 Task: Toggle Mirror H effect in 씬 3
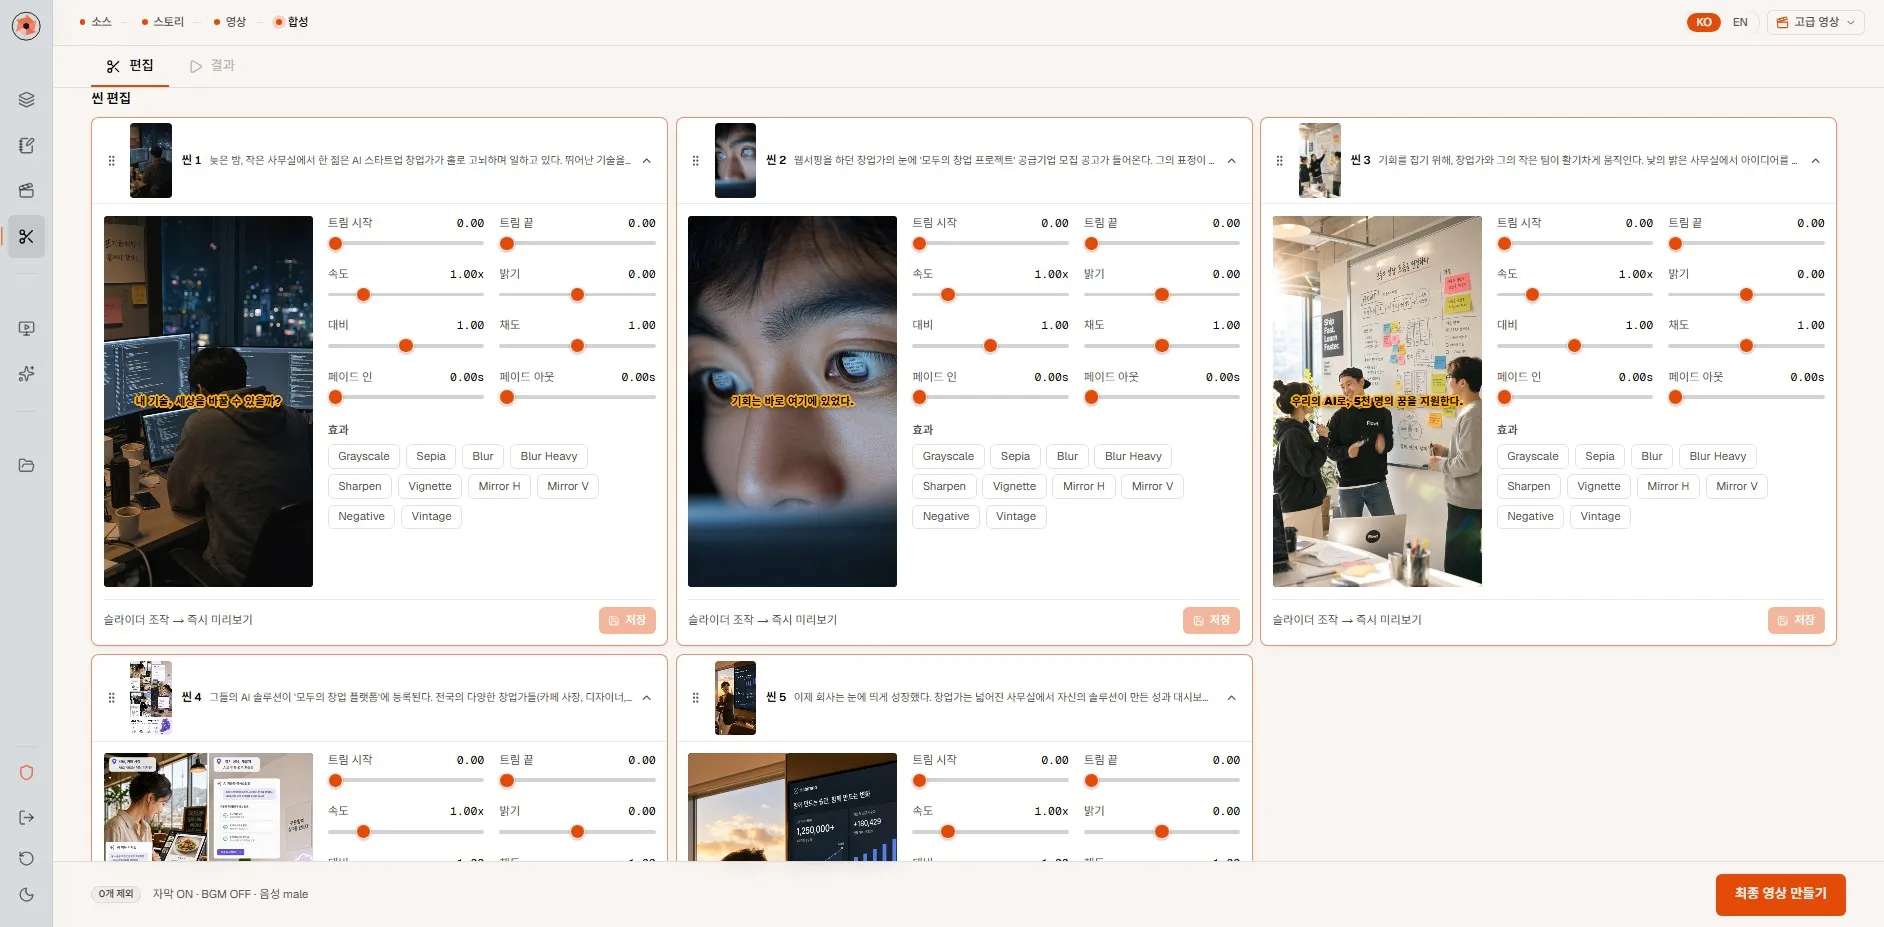pyautogui.click(x=1668, y=487)
